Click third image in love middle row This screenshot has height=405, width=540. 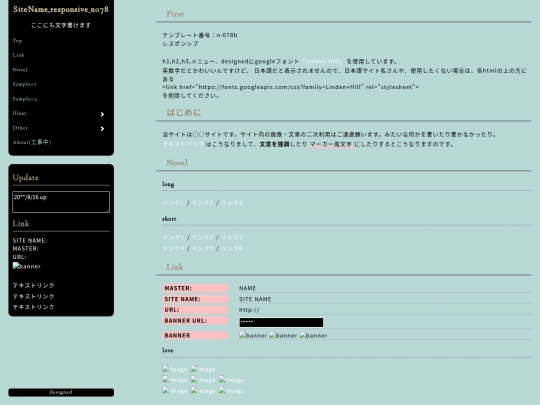point(231,380)
